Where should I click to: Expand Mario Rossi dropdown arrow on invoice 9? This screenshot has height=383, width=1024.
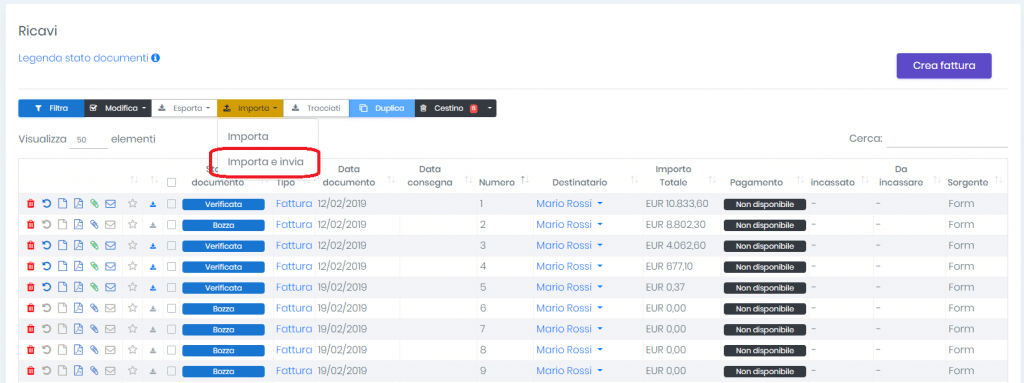click(600, 371)
